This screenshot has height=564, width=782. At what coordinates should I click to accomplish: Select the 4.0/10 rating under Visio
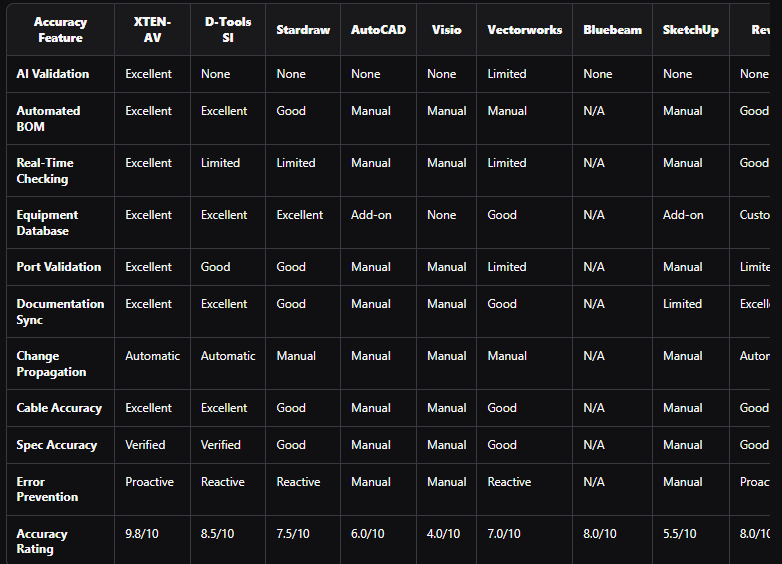click(x=445, y=534)
